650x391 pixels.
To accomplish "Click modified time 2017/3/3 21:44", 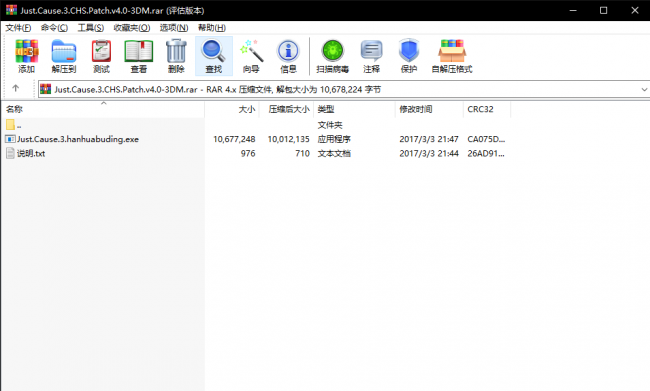I will (429, 153).
